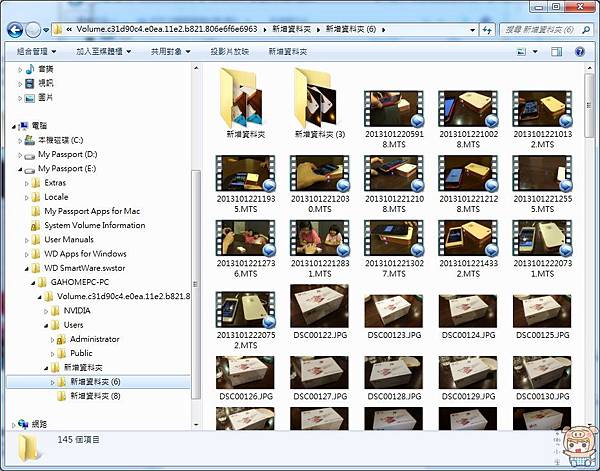Screen dimensions: 600x471
Task: Expand the local disk (C:) node
Action: pyautogui.click(x=20, y=141)
